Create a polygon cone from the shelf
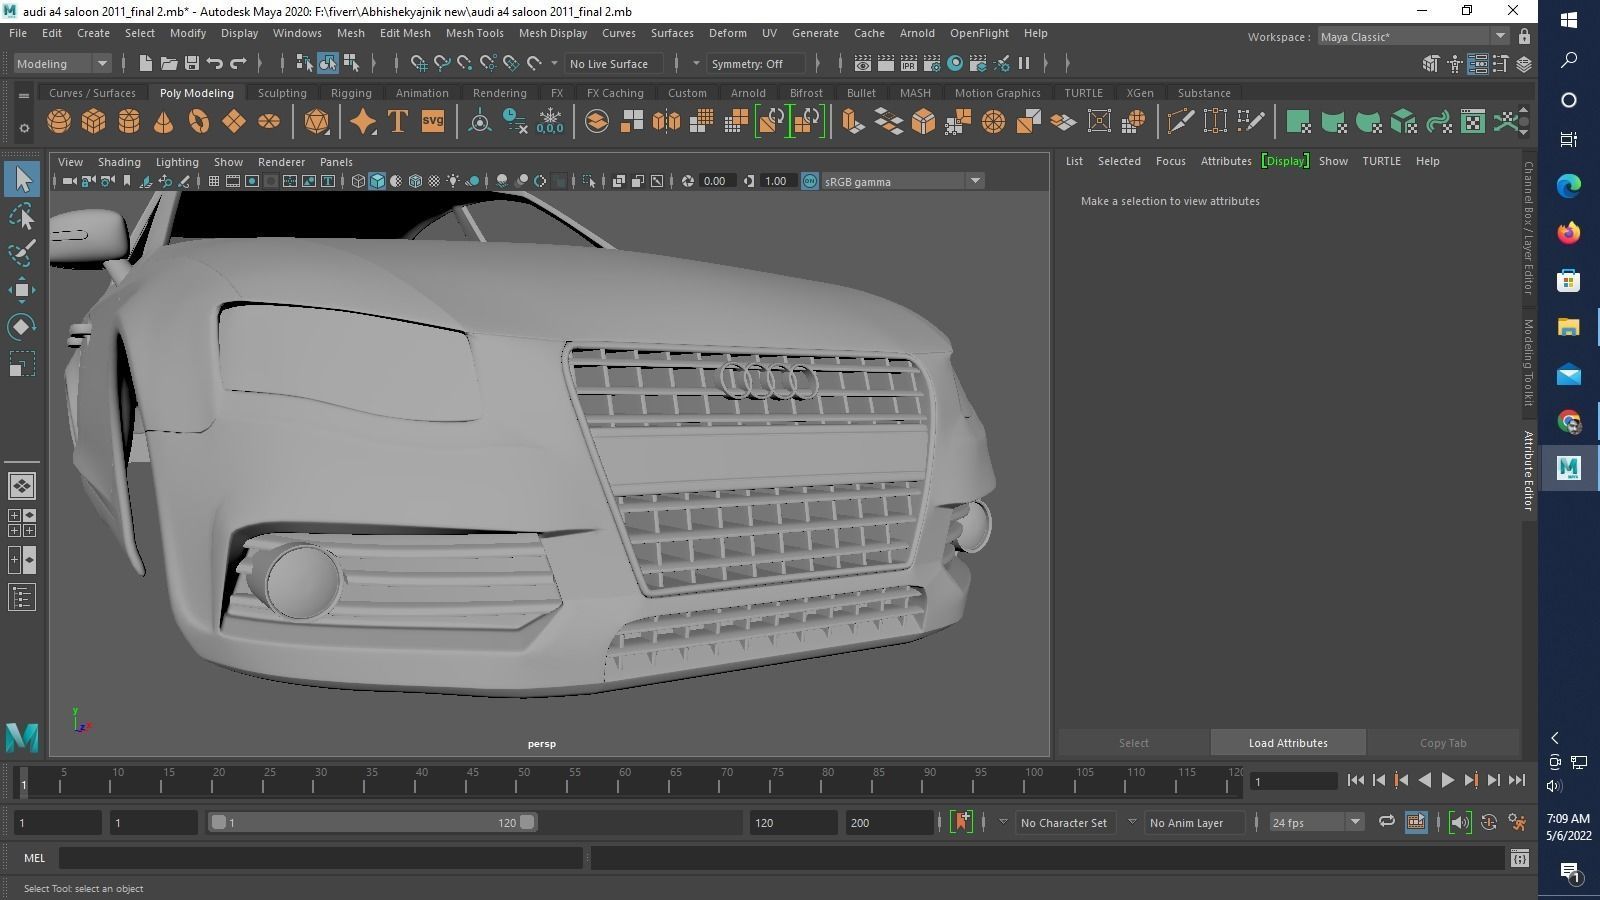Screen dimensions: 1600x900 click(x=163, y=122)
